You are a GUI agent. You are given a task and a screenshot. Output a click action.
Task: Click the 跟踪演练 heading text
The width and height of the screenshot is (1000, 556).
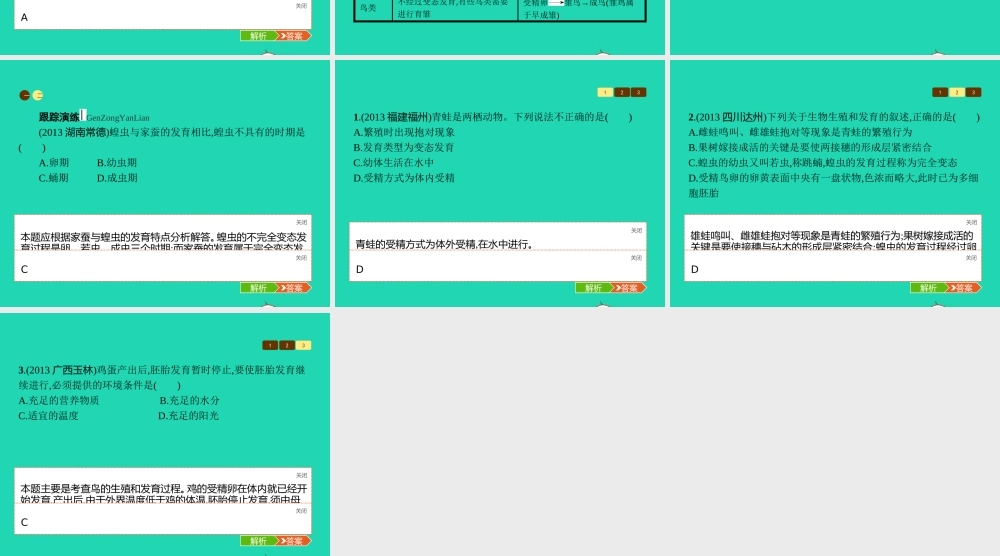(59, 117)
